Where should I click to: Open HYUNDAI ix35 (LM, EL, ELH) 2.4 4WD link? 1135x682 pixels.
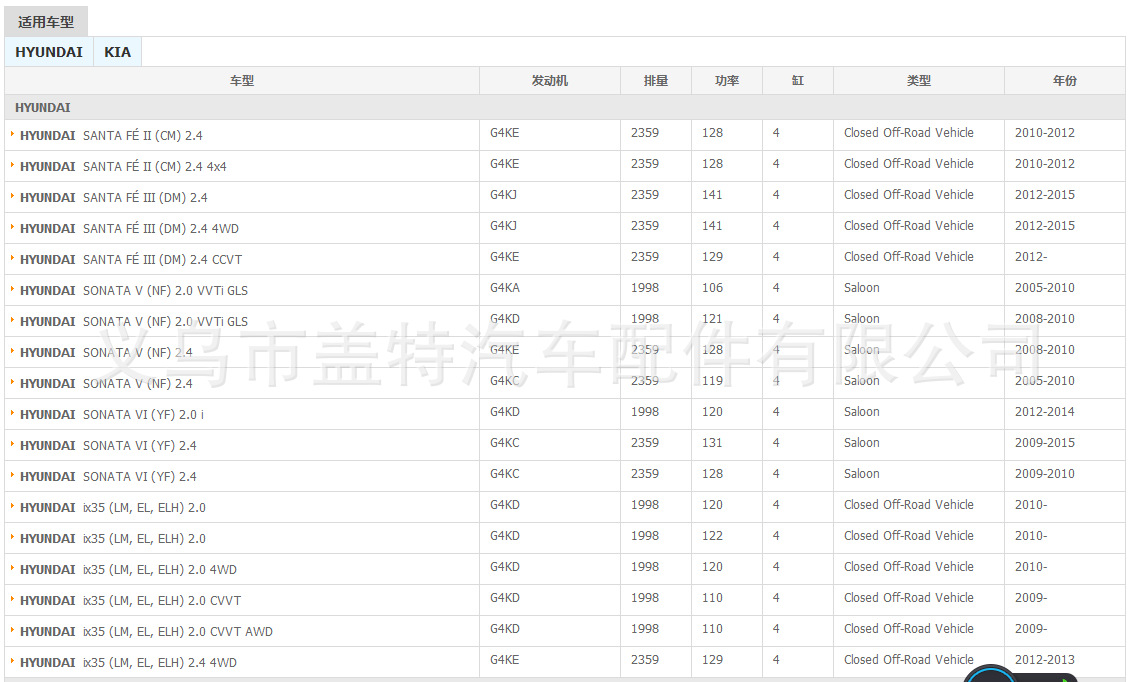click(x=128, y=663)
